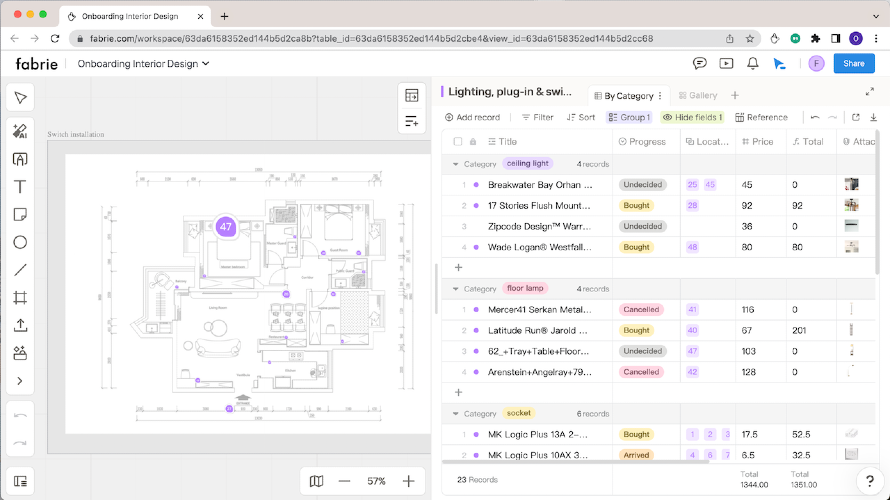Open the Onboarding Interior Design project dropdown
Image resolution: width=890 pixels, height=500 pixels.
tap(144, 63)
